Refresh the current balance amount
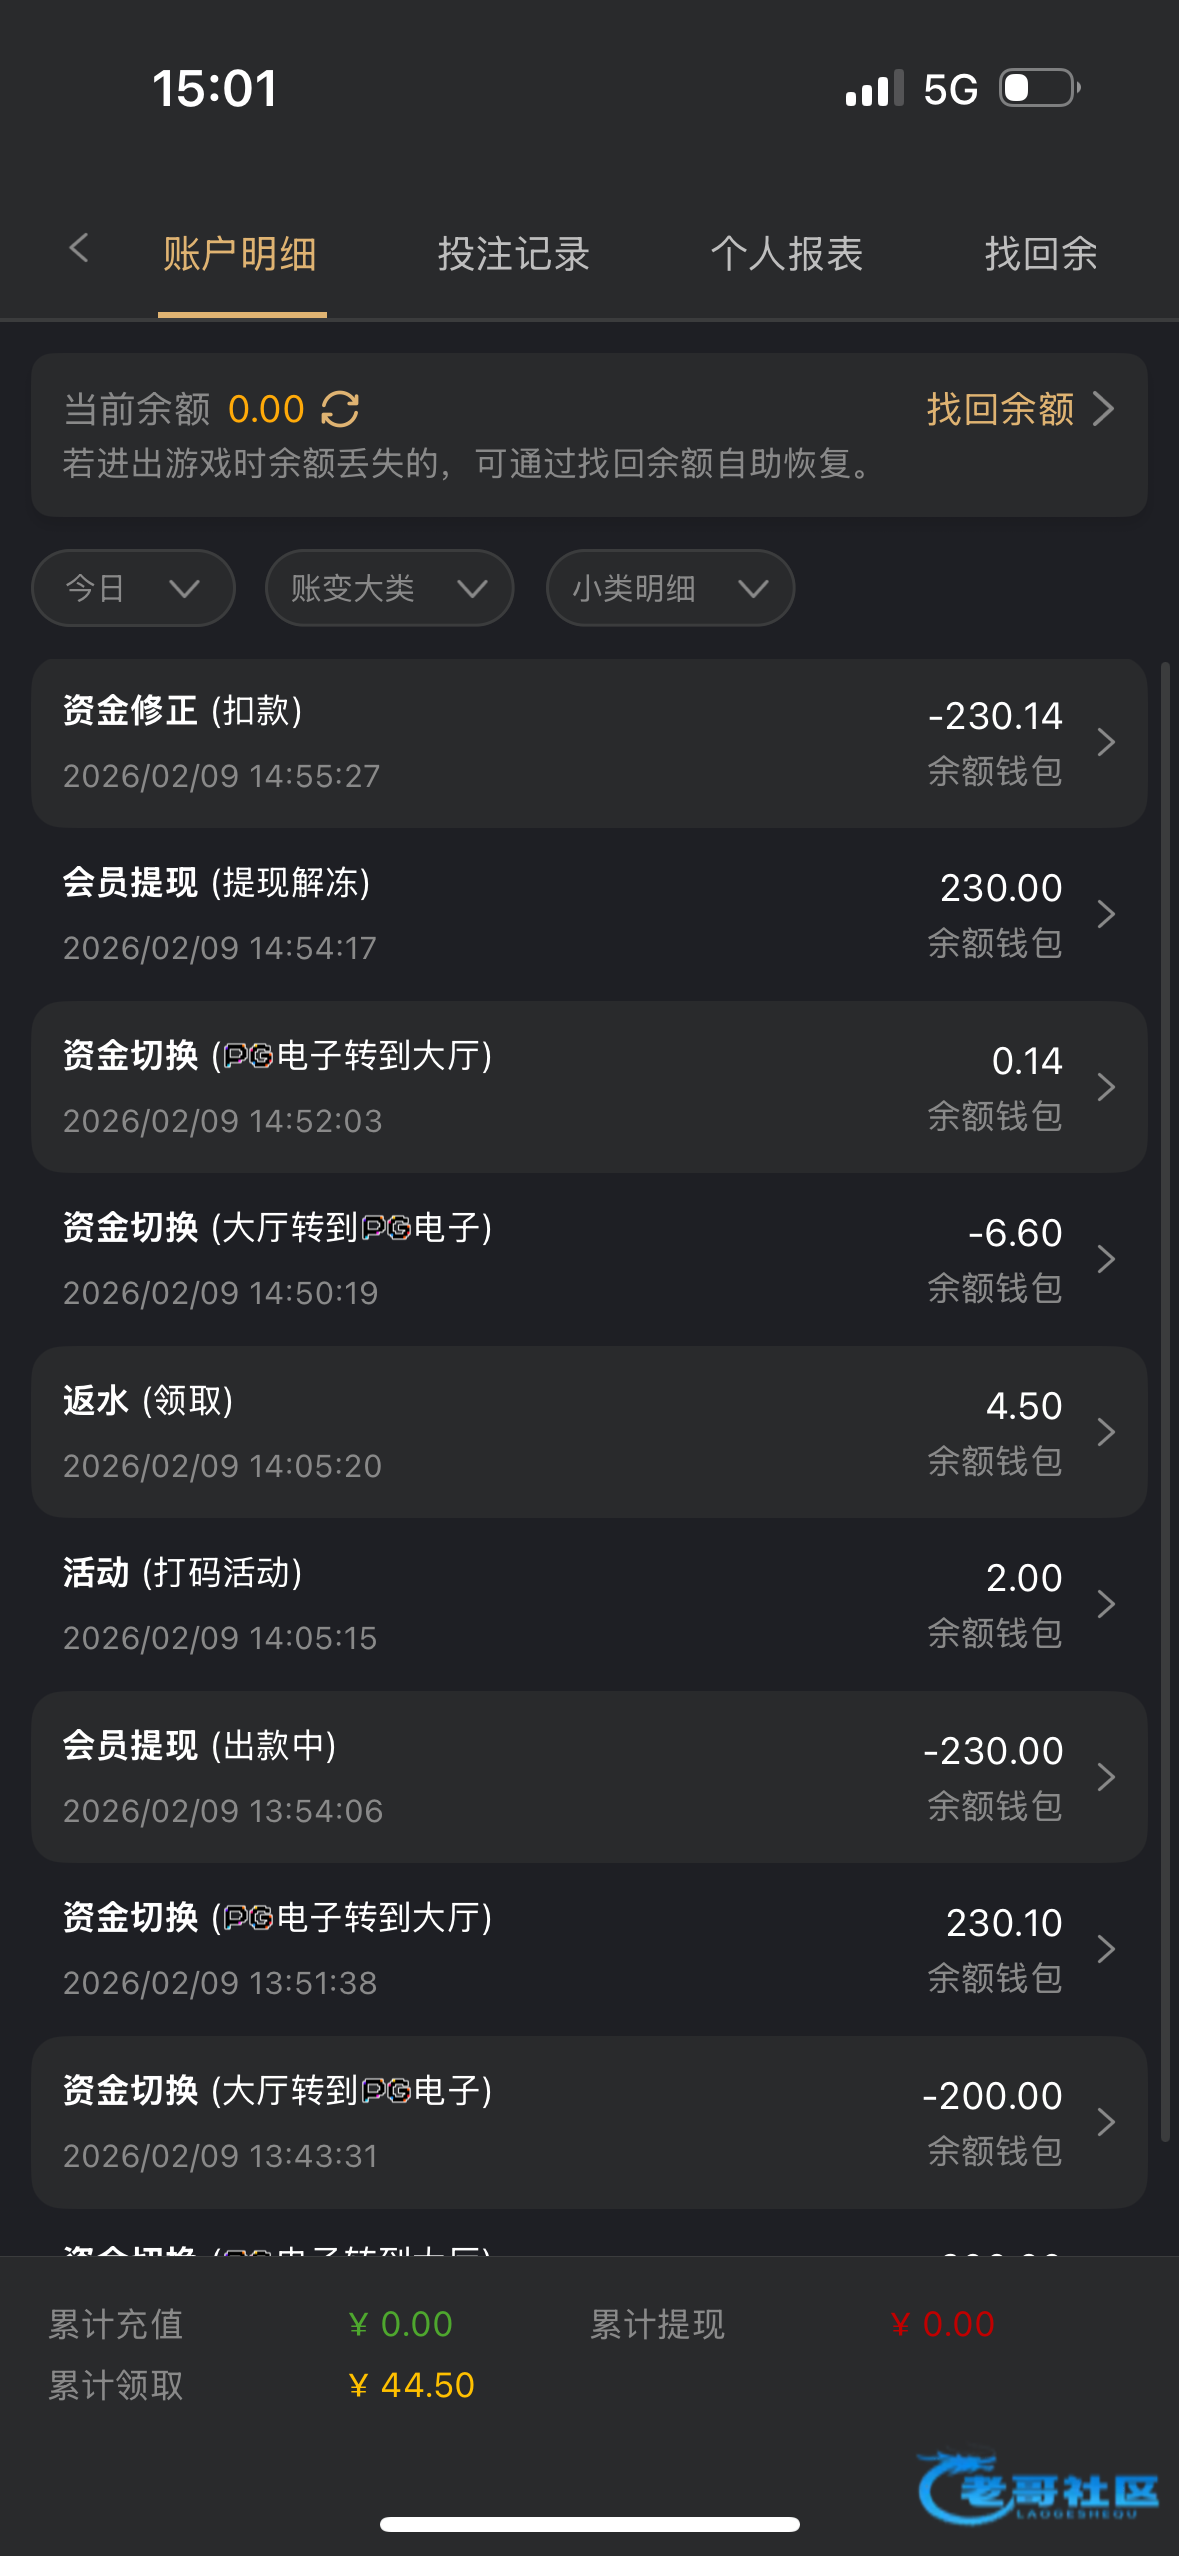The image size is (1179, 2556). (340, 409)
